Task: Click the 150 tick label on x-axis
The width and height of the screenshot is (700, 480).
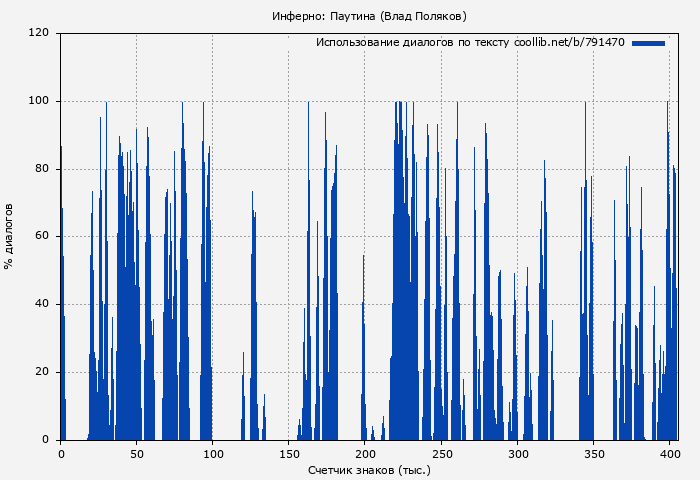Action: (289, 453)
